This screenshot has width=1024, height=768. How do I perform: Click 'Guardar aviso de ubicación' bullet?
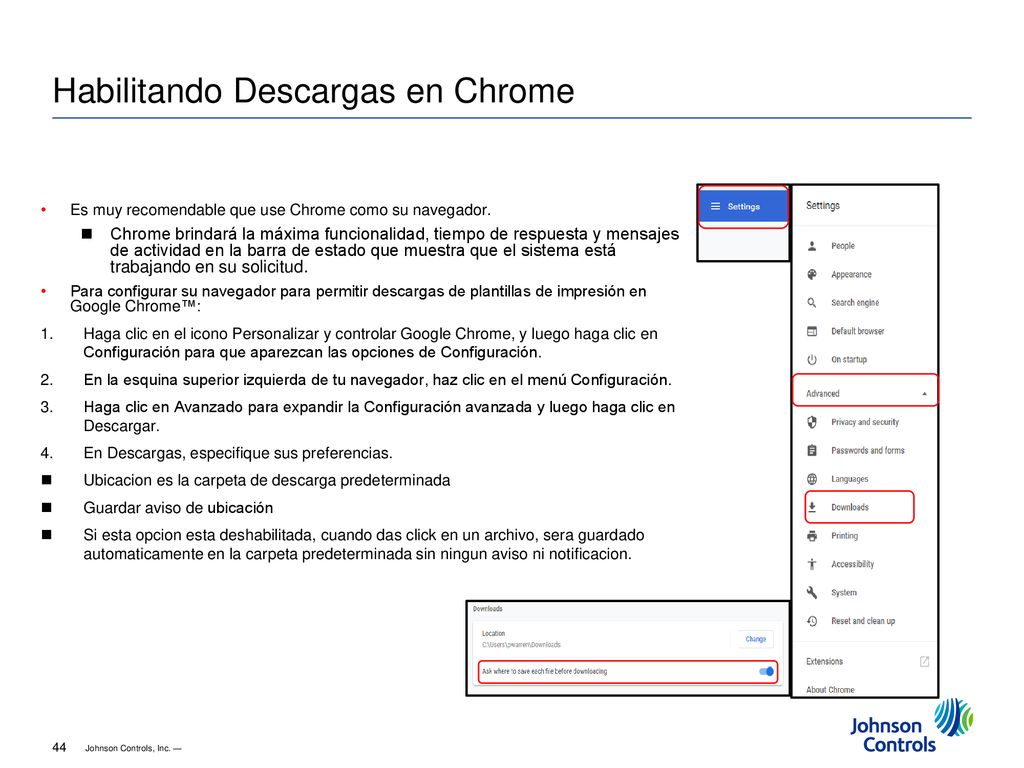178,508
